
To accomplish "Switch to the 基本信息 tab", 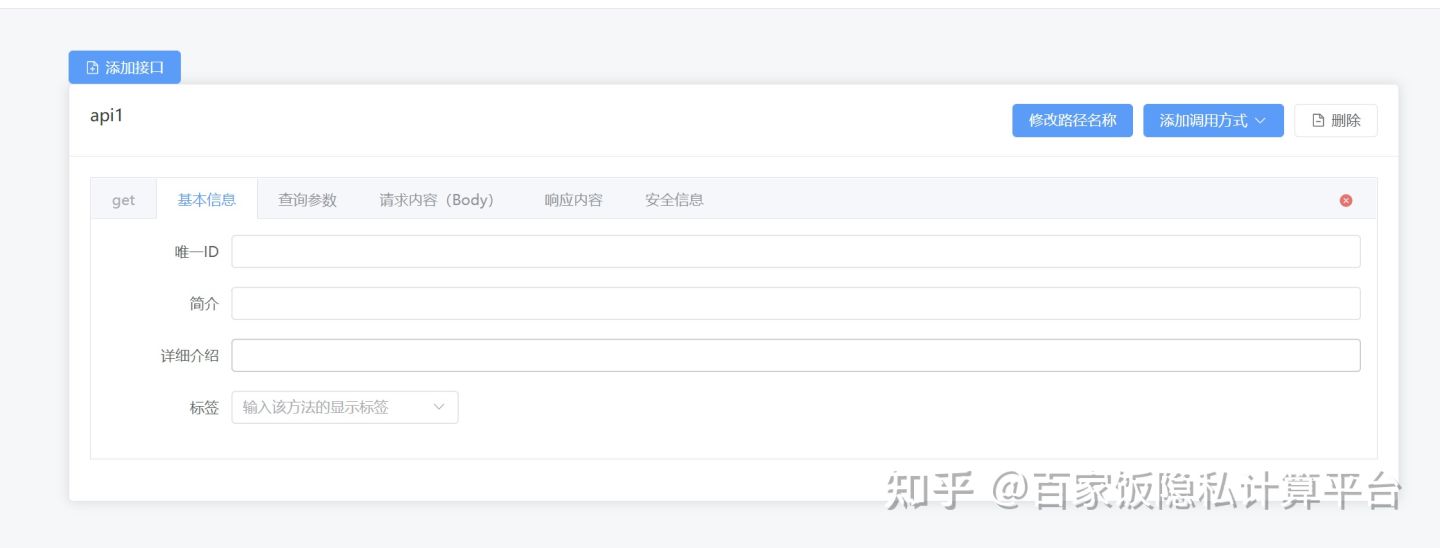I will pyautogui.click(x=207, y=199).
